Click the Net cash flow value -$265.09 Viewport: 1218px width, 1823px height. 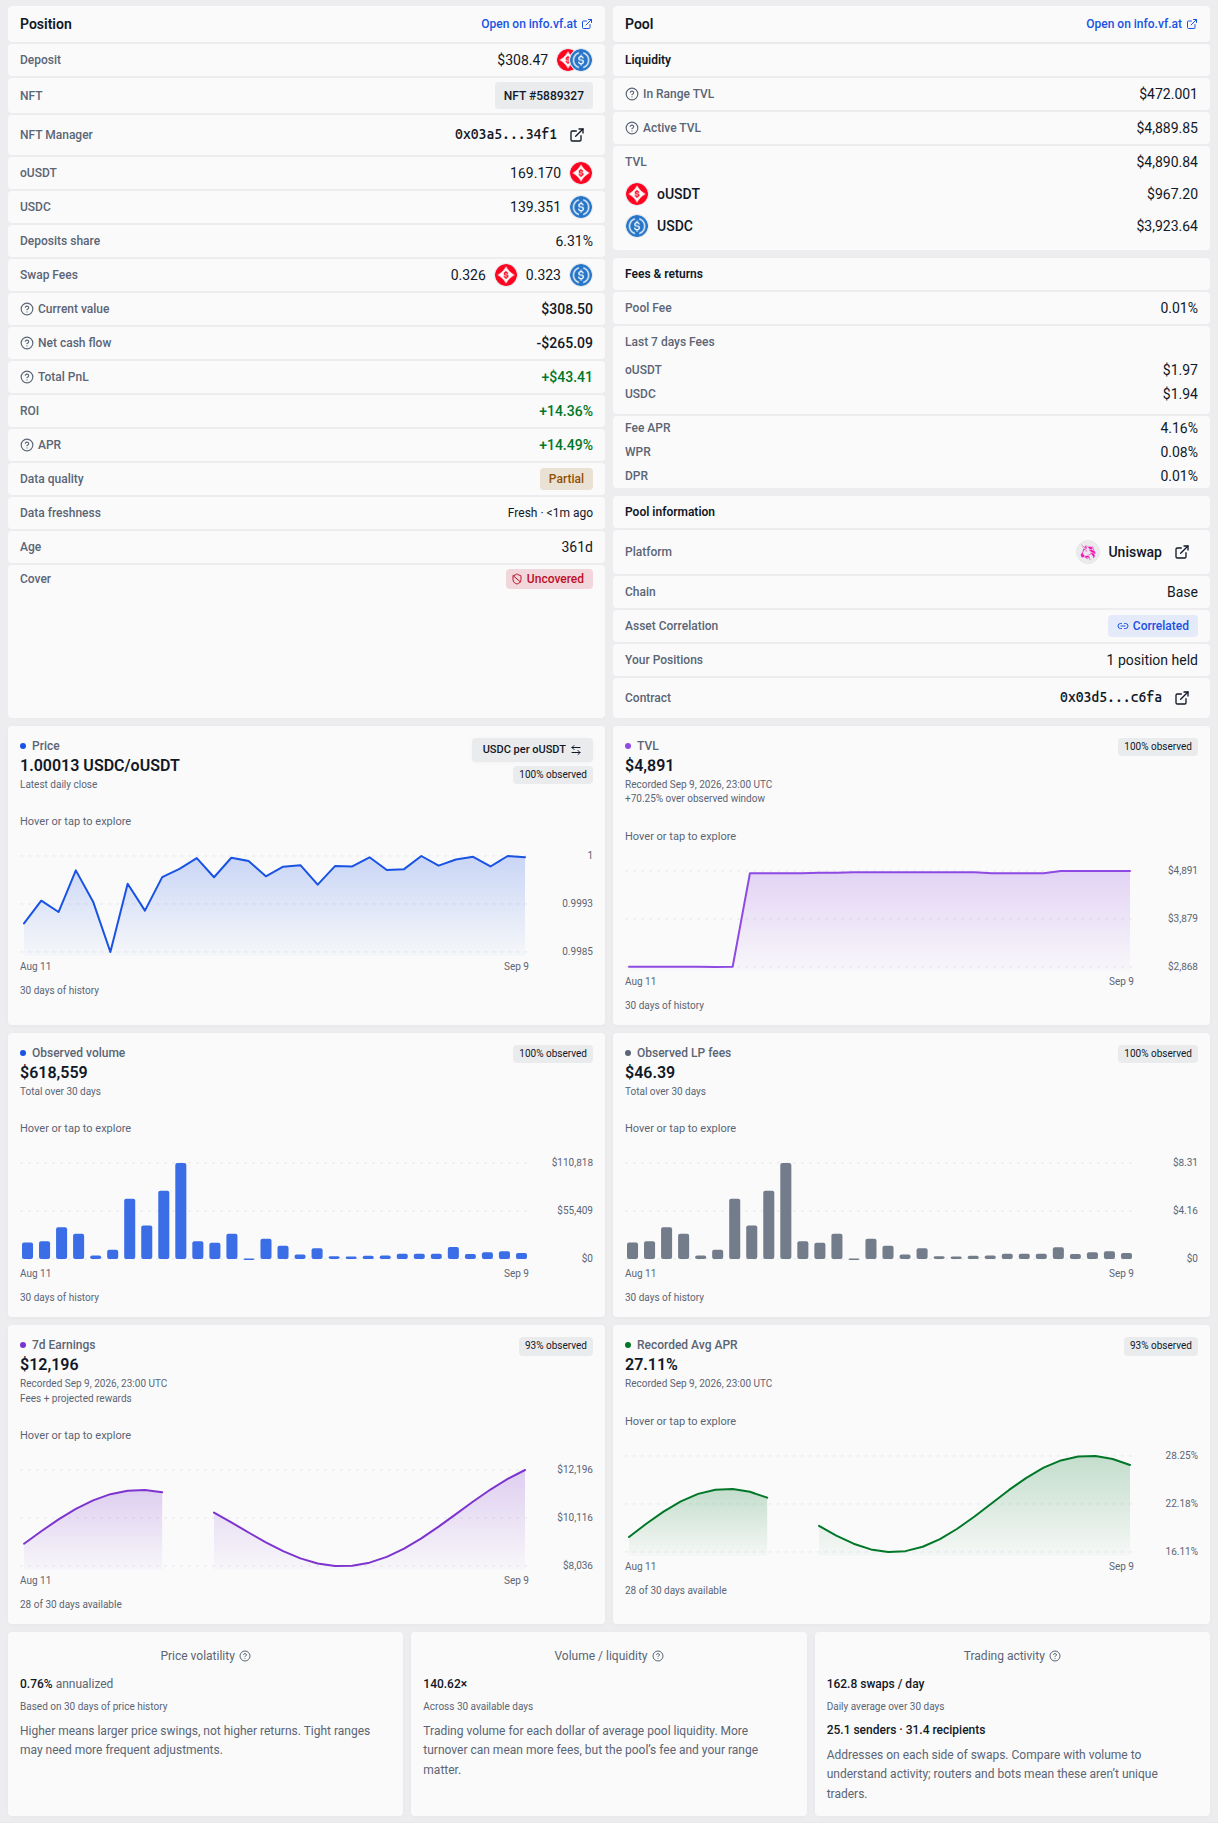click(565, 343)
